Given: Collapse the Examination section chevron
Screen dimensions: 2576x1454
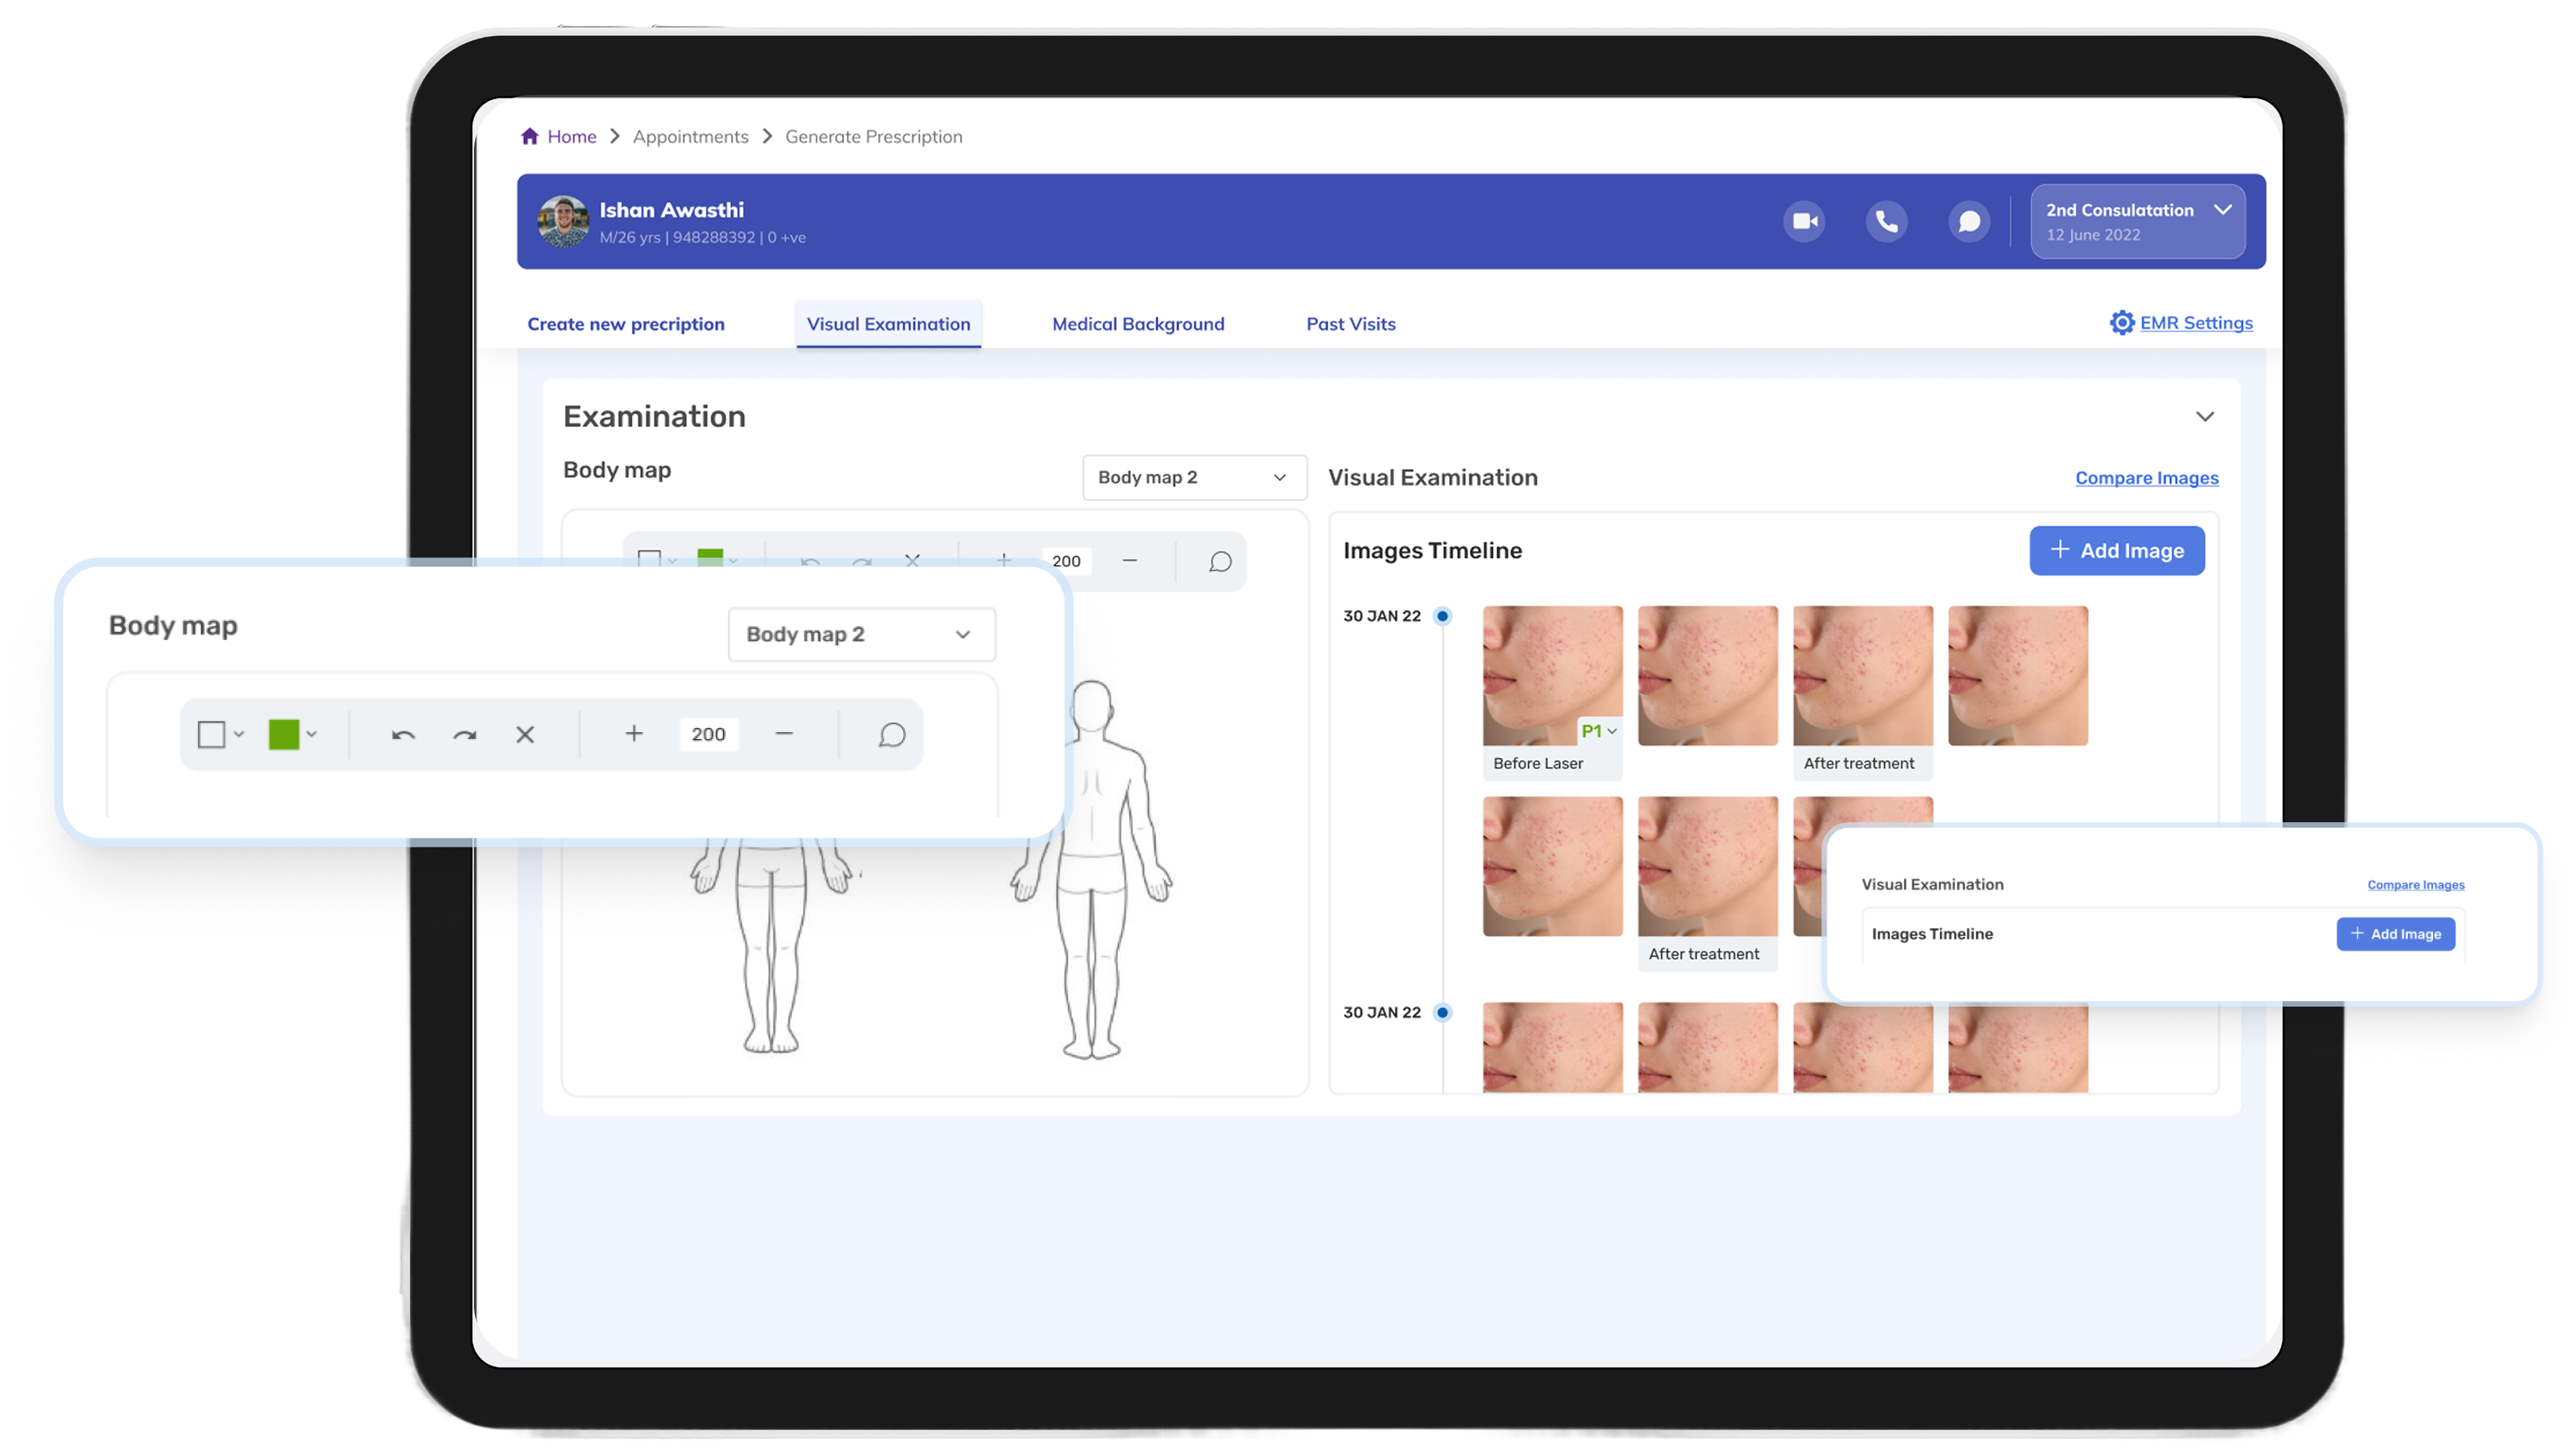Looking at the screenshot, I should pyautogui.click(x=2206, y=416).
